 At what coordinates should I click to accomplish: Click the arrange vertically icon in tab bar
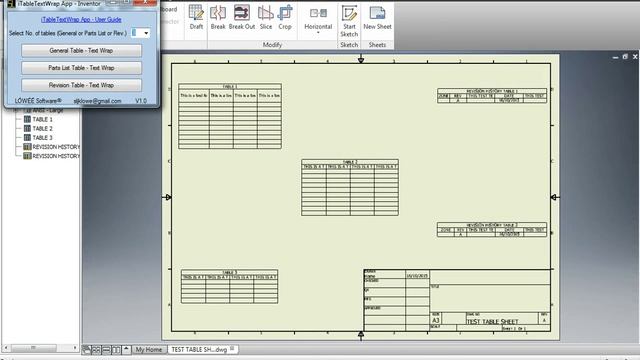tap(116, 350)
